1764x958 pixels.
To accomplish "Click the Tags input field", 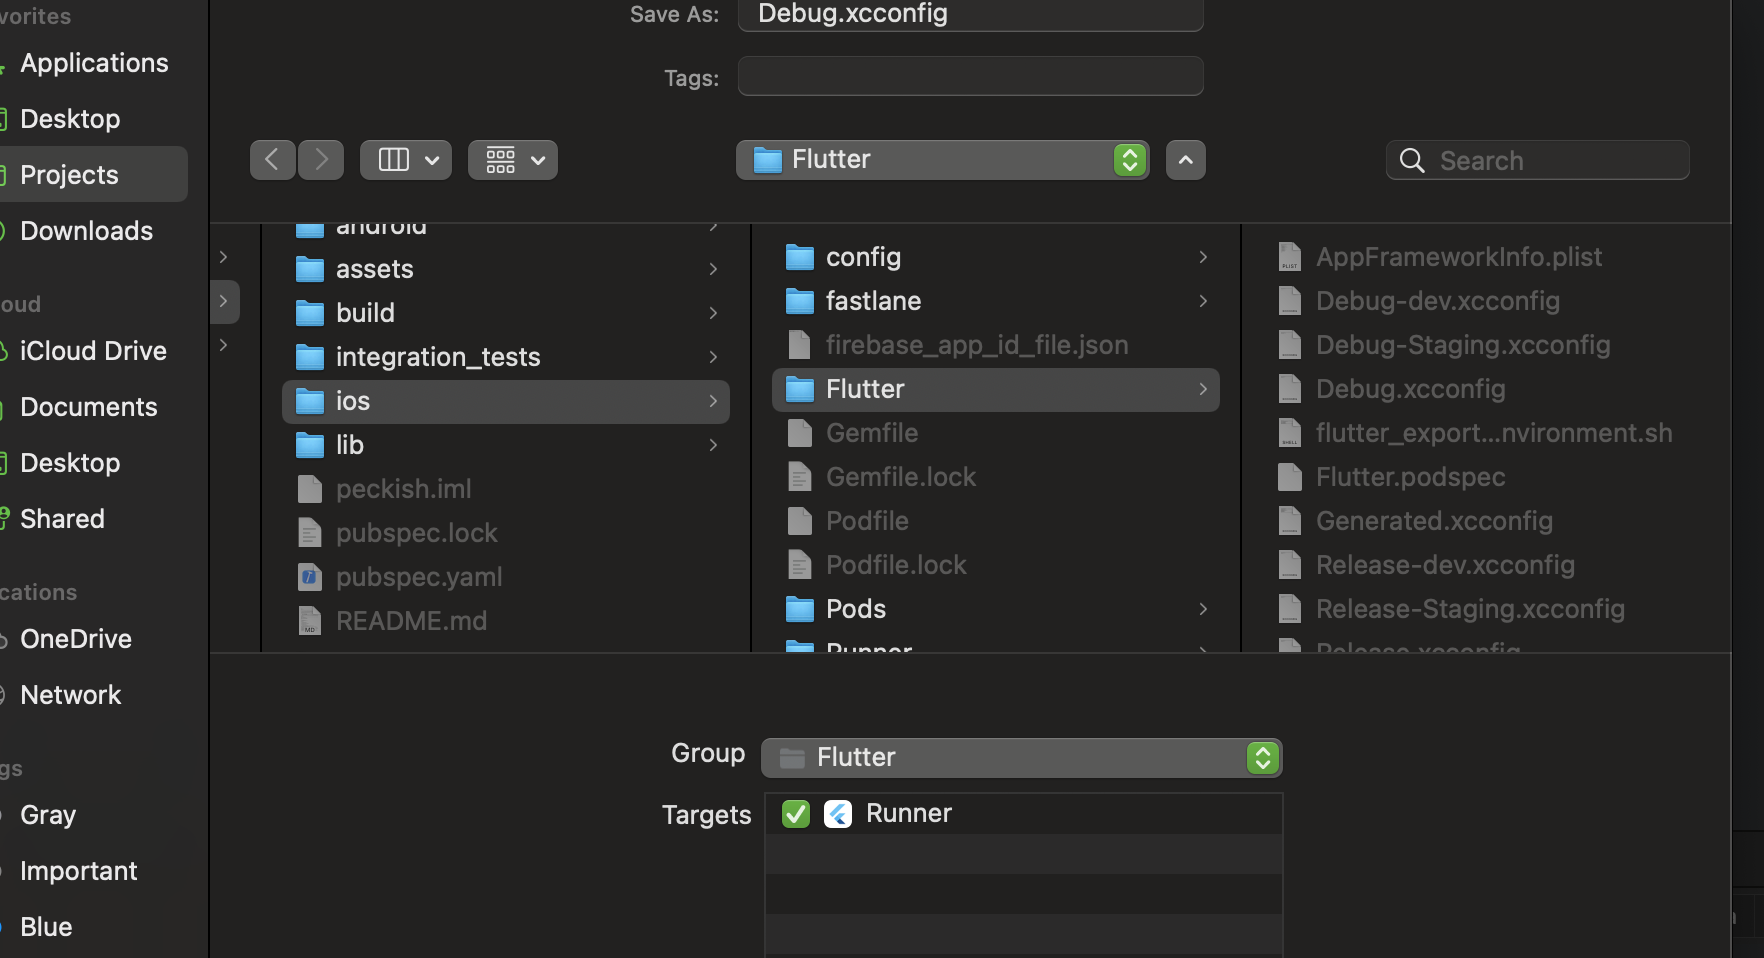I will [970, 77].
